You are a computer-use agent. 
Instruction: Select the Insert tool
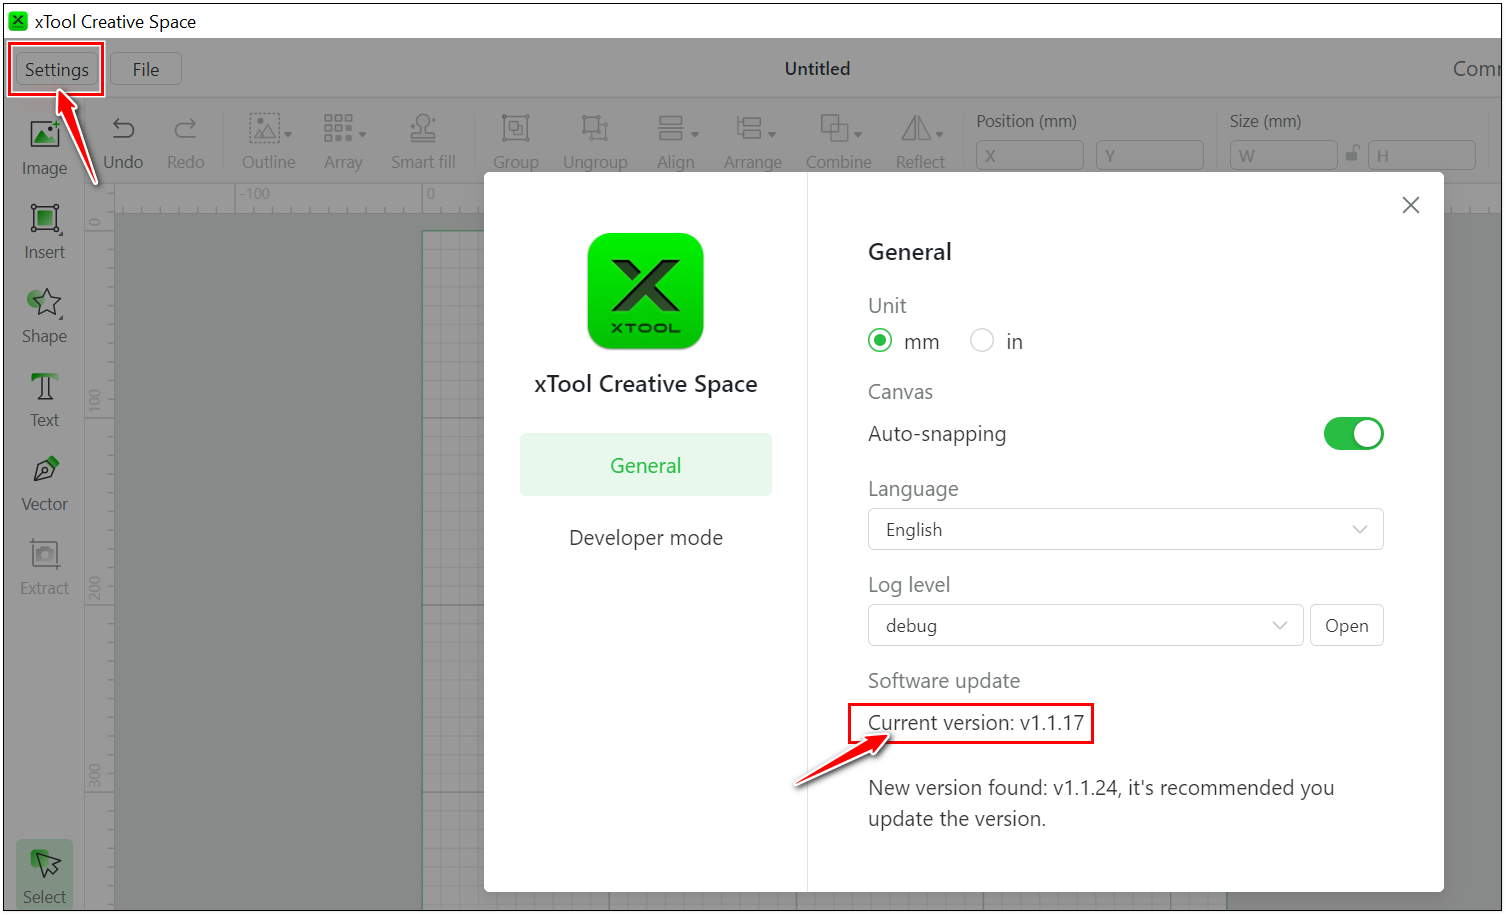[x=44, y=232]
